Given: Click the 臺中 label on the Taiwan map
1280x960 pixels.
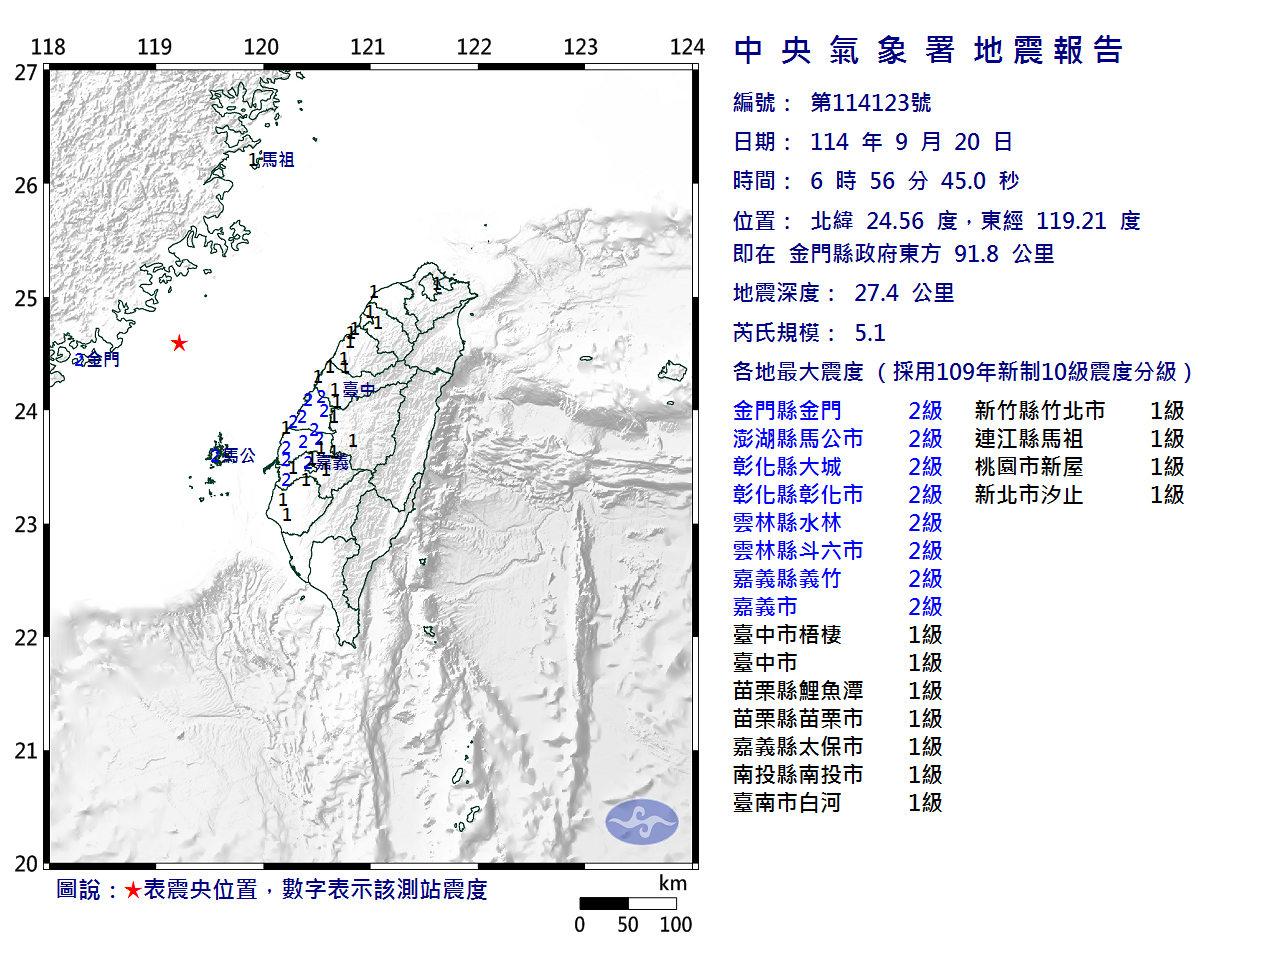Looking at the screenshot, I should pos(358,390).
